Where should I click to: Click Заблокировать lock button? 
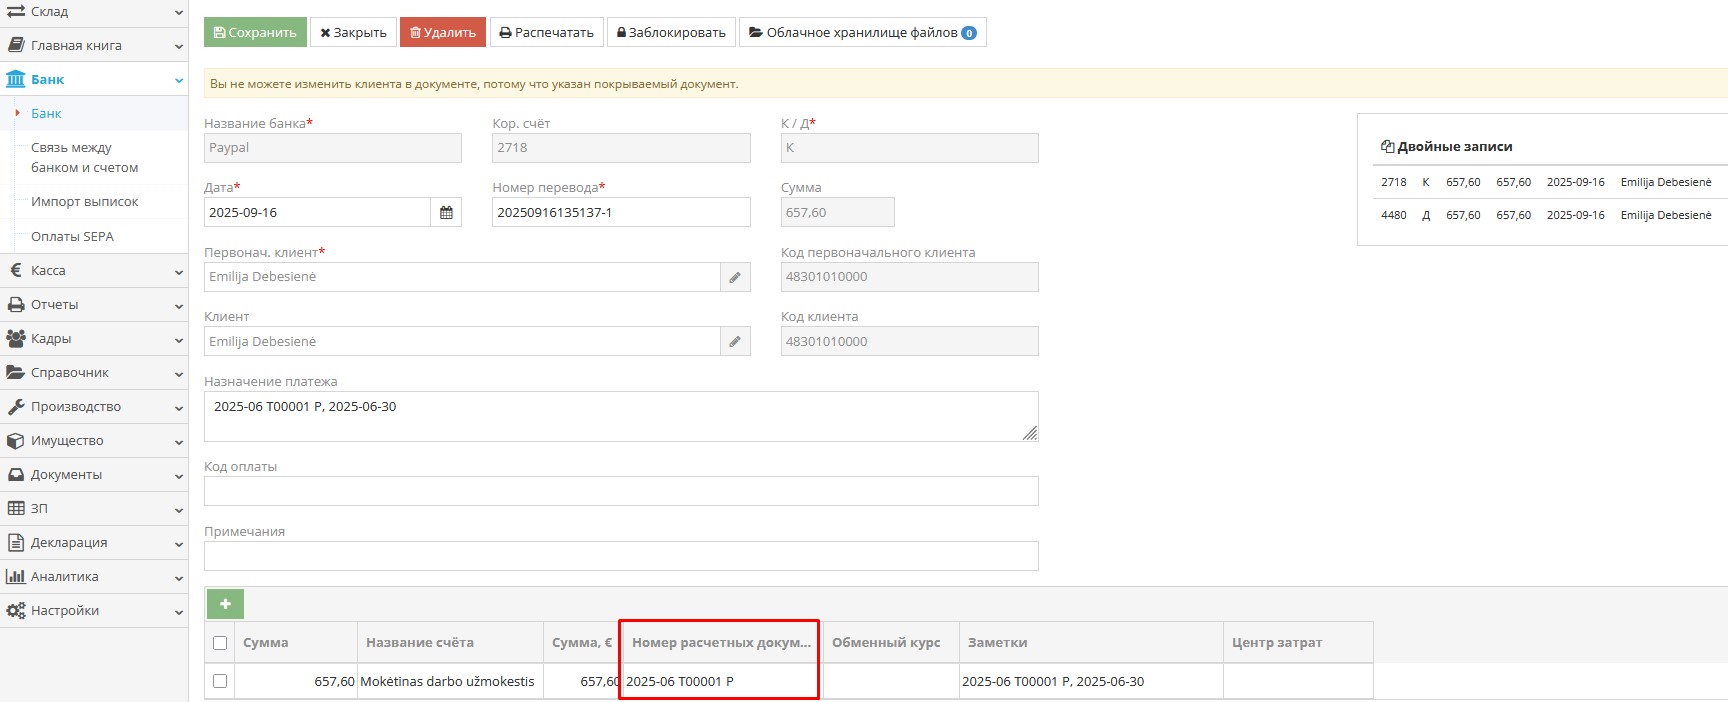click(671, 33)
